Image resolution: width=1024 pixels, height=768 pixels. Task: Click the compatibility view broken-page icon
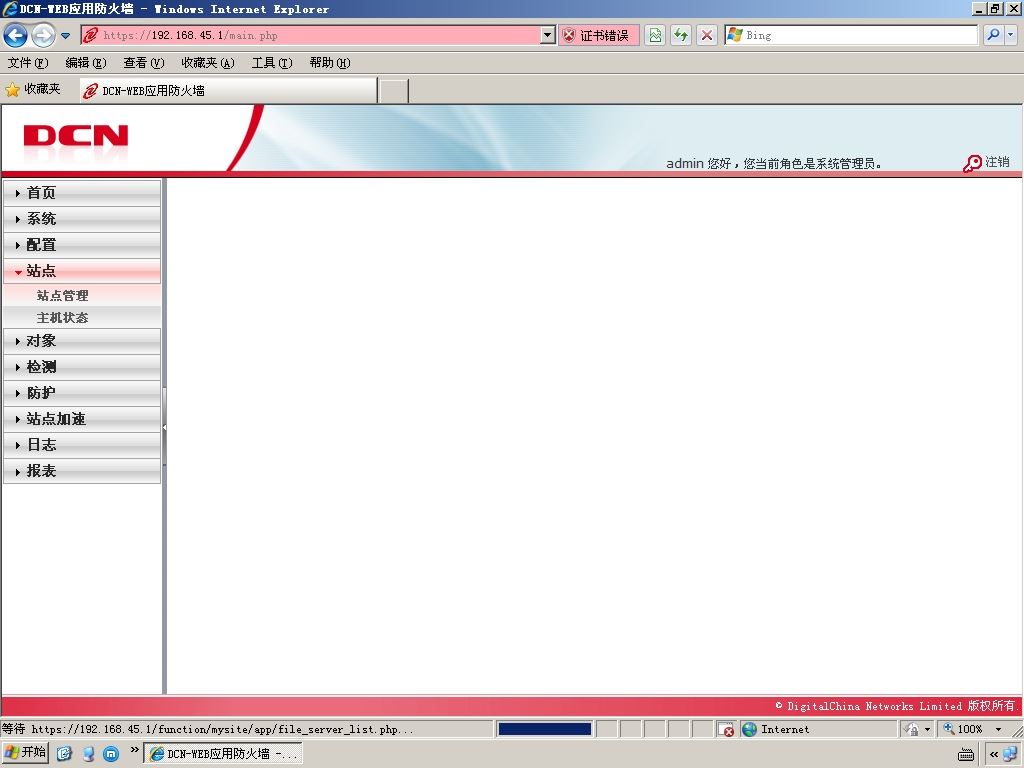pyautogui.click(x=655, y=35)
